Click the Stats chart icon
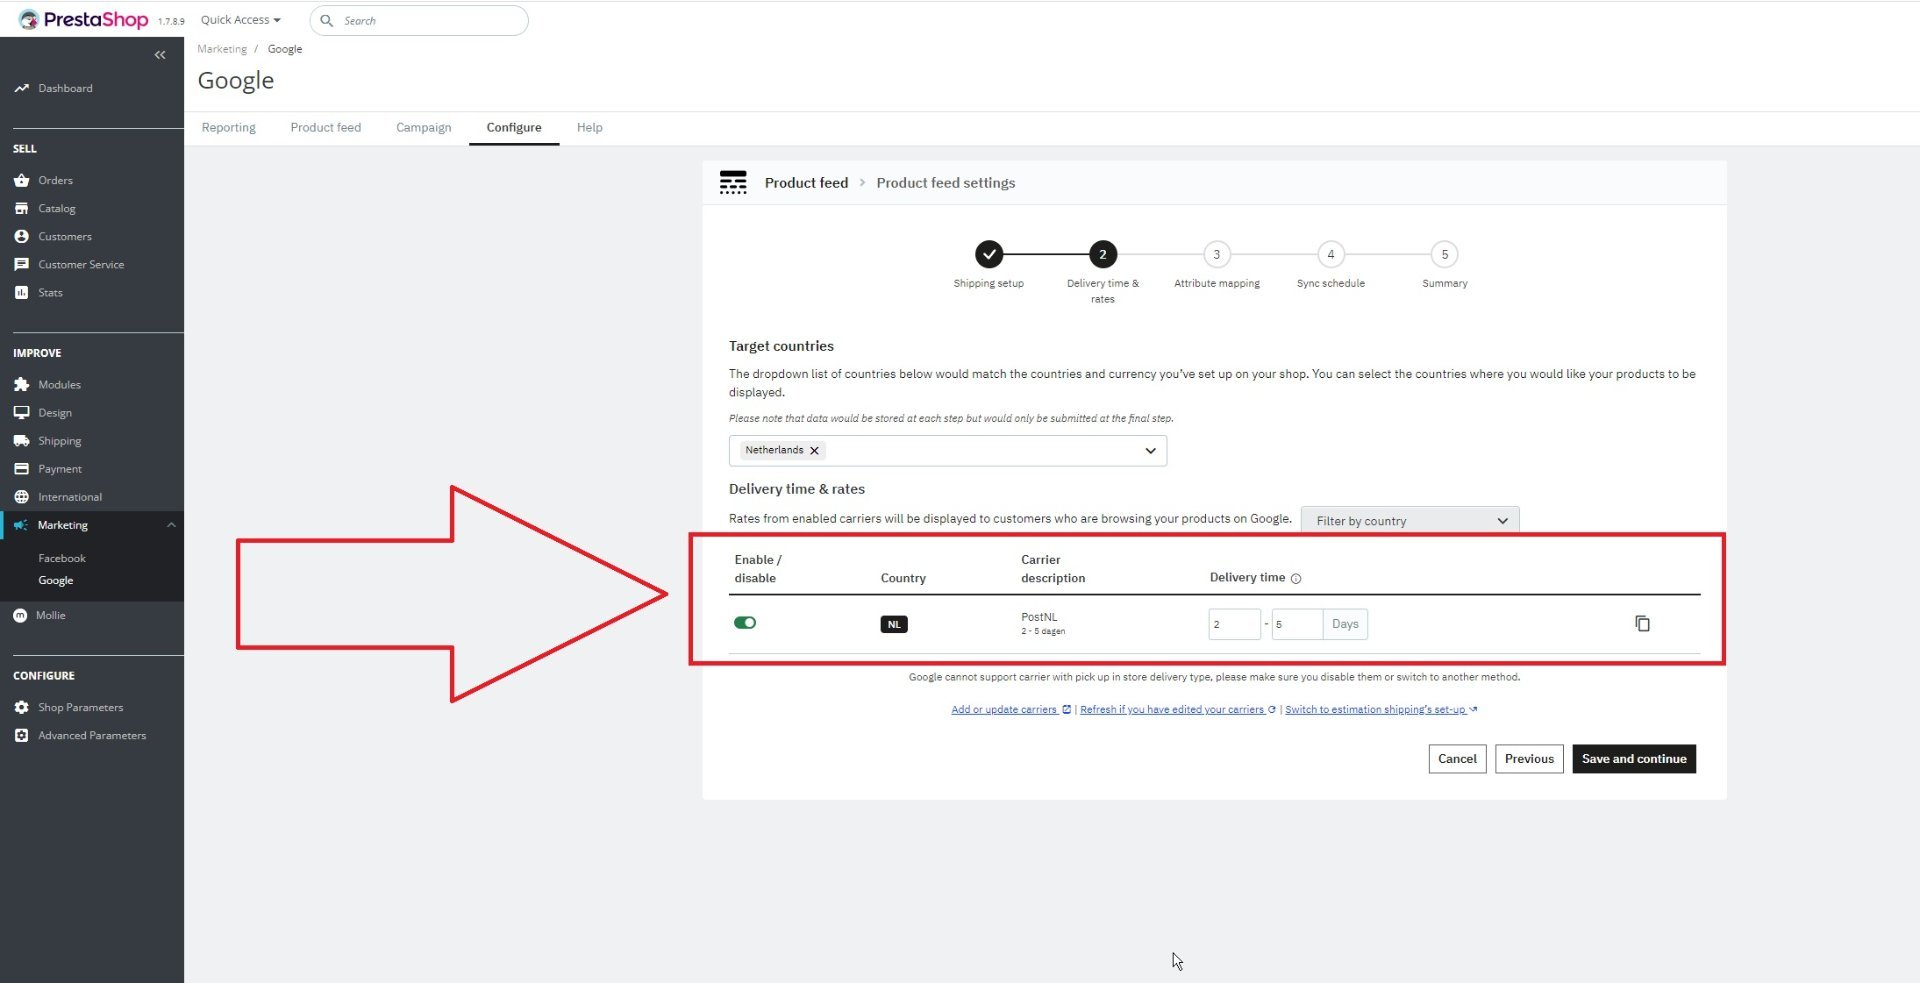 tap(21, 292)
